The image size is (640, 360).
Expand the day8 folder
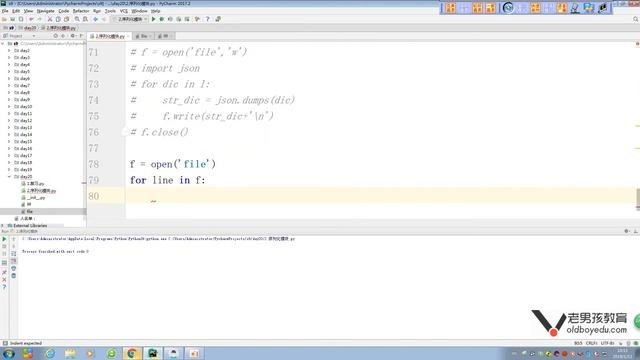(9, 93)
